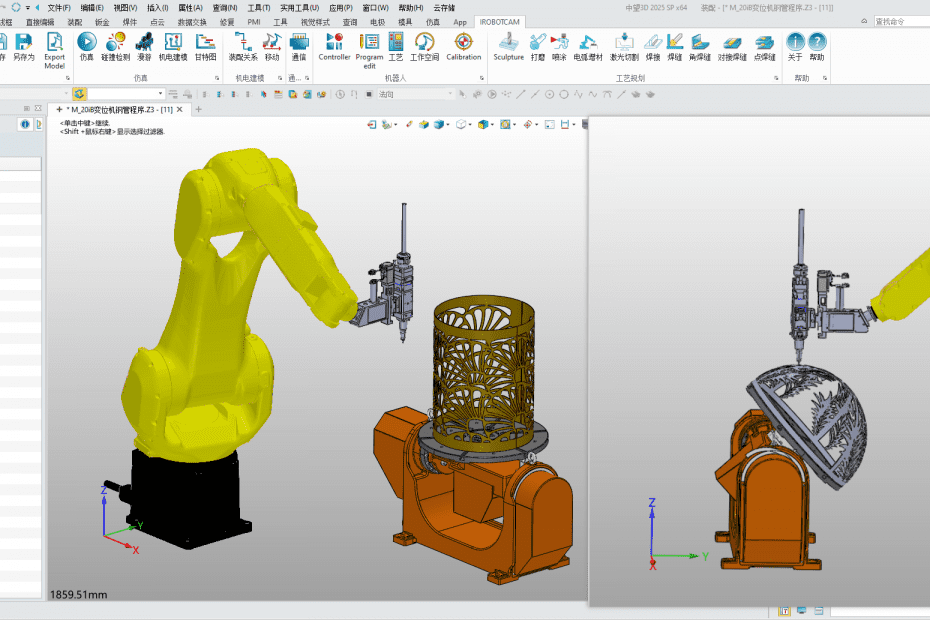
Task: Start the 仿真 simulation tool
Action: [86, 47]
